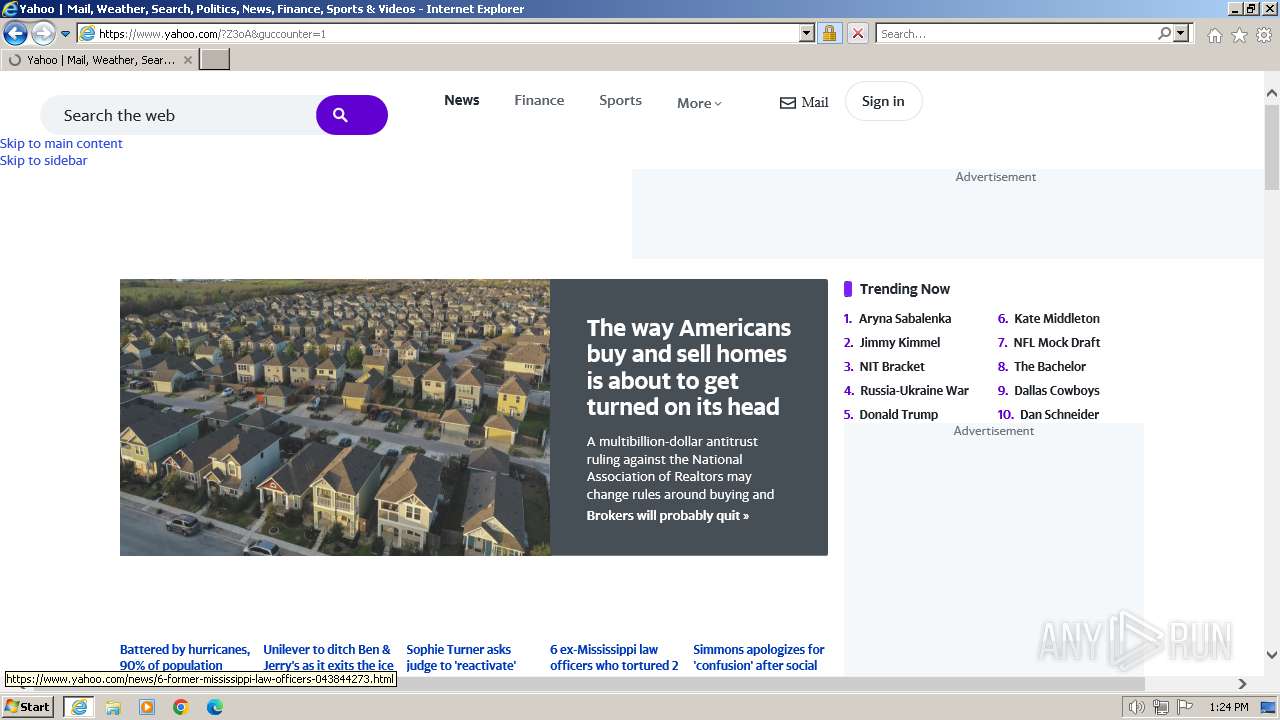The image size is (1280, 720).
Task: Click the Search the web field
Action: 178,115
